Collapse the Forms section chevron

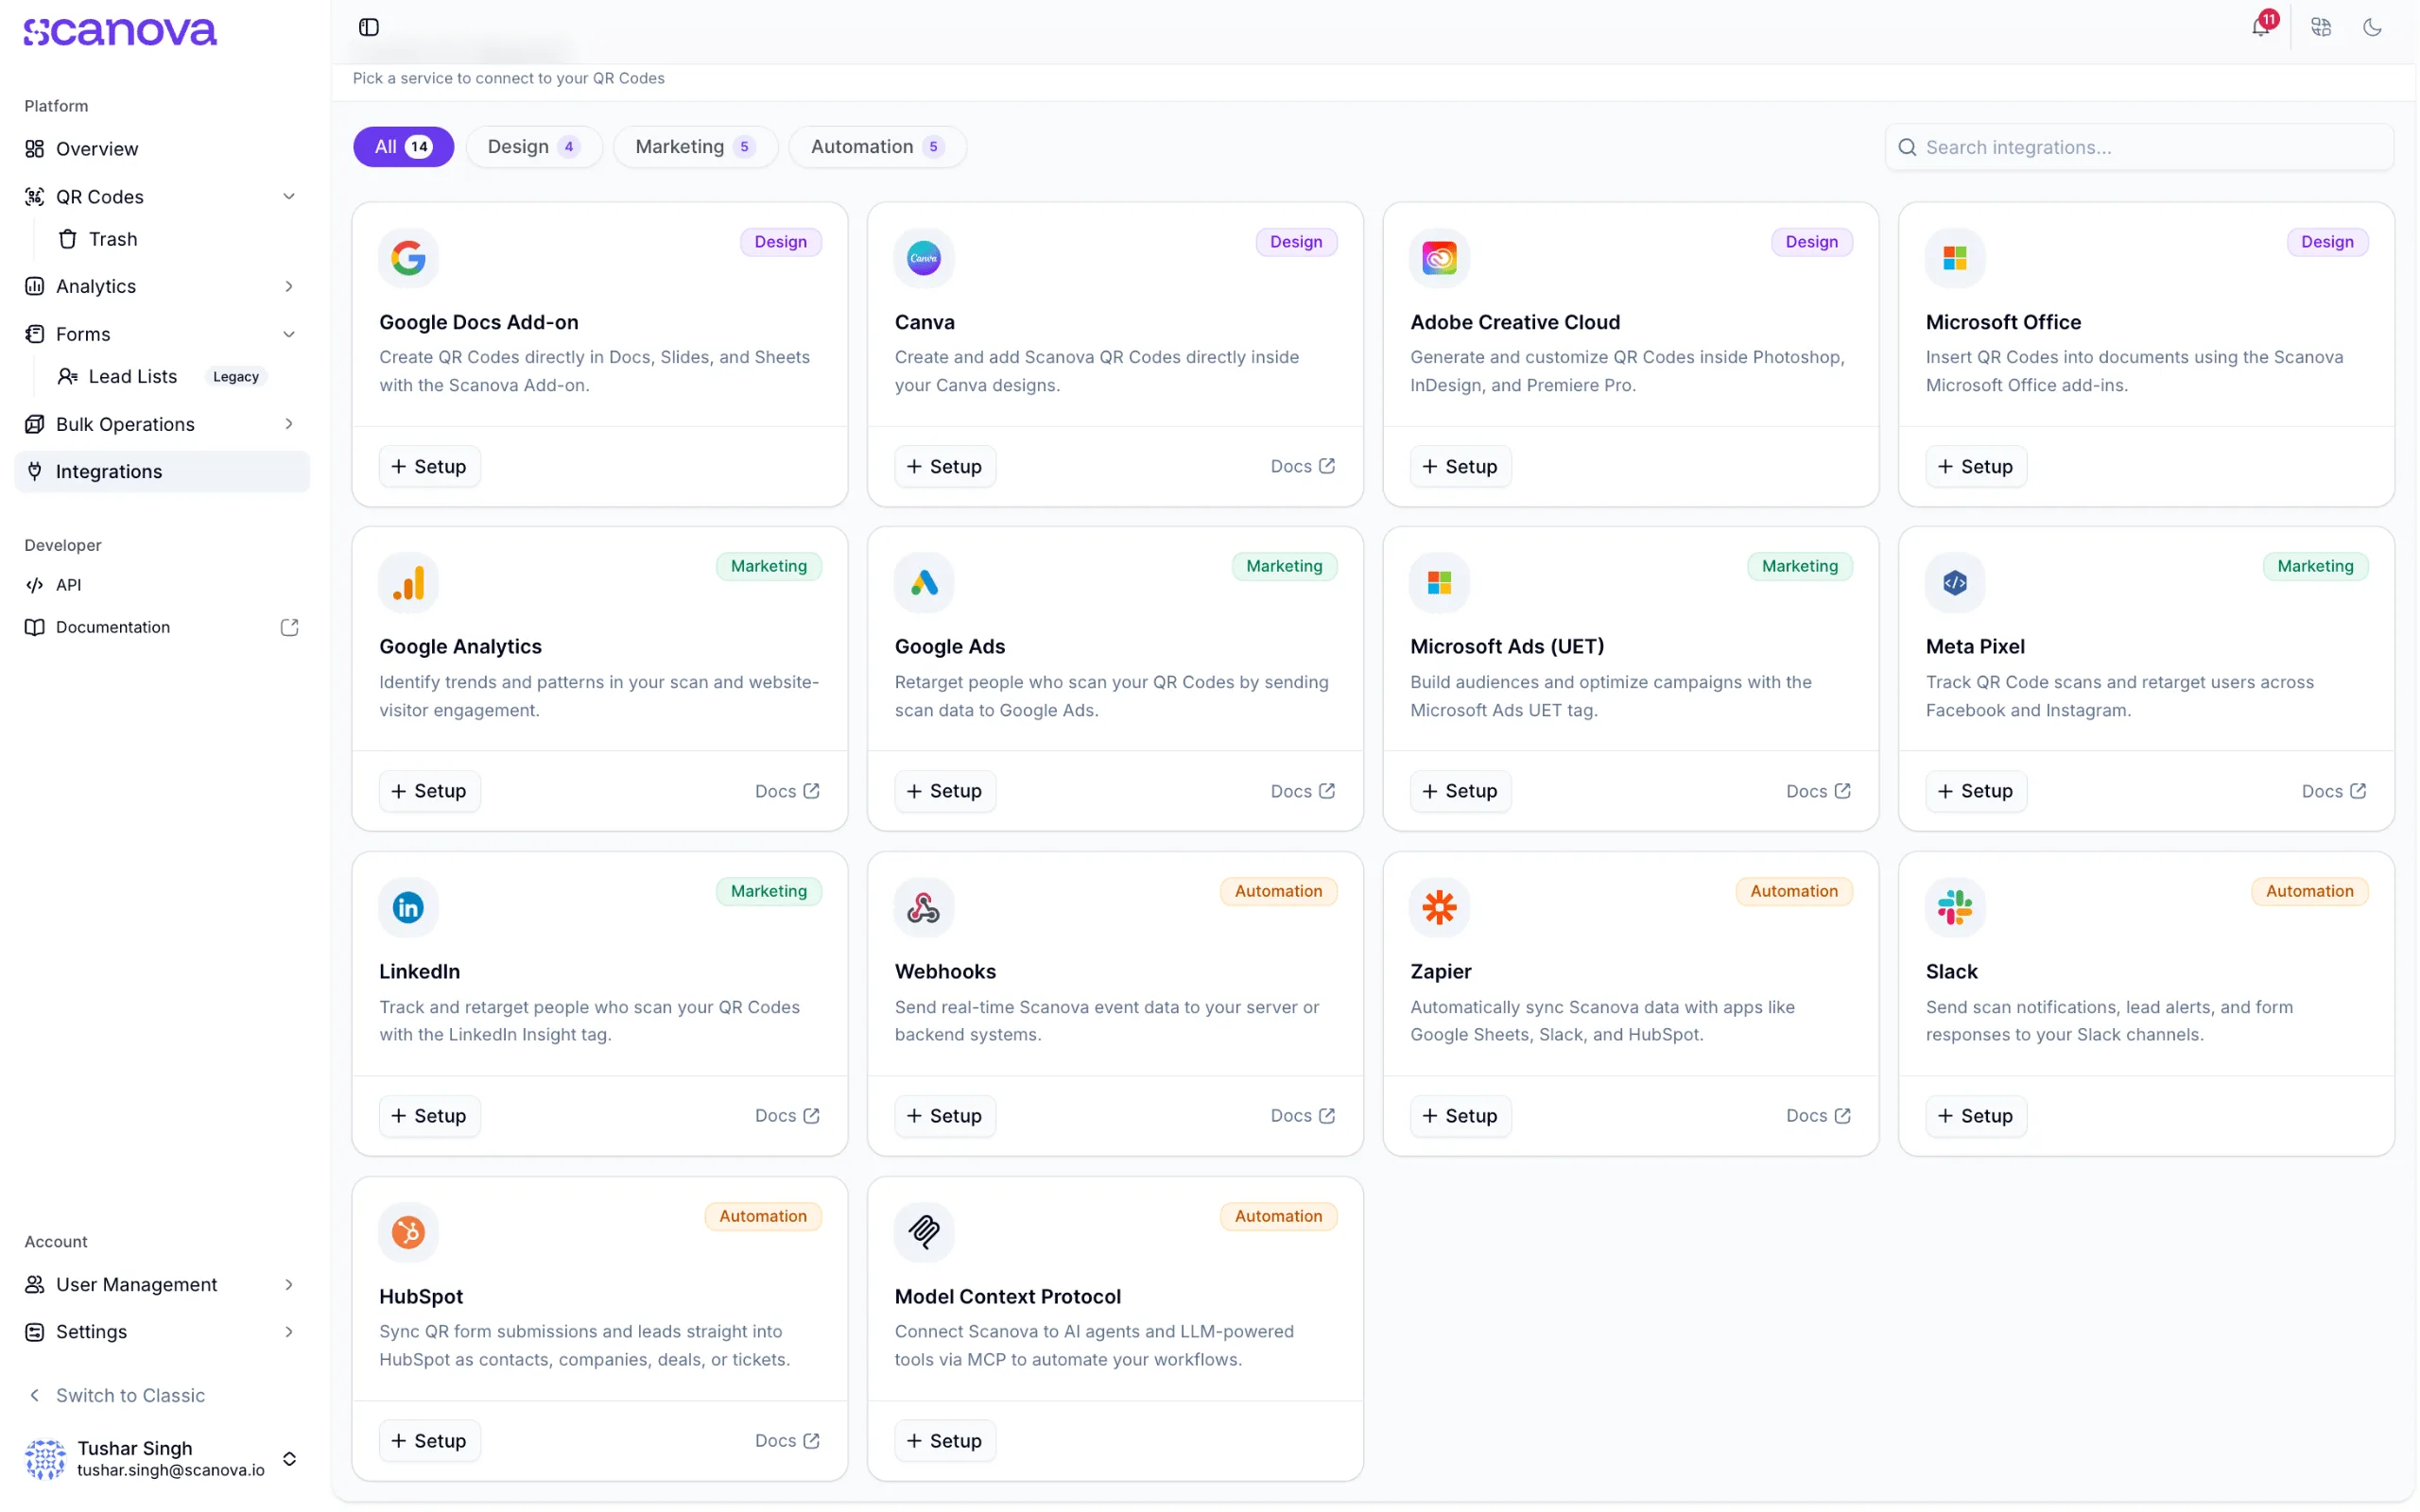click(289, 334)
